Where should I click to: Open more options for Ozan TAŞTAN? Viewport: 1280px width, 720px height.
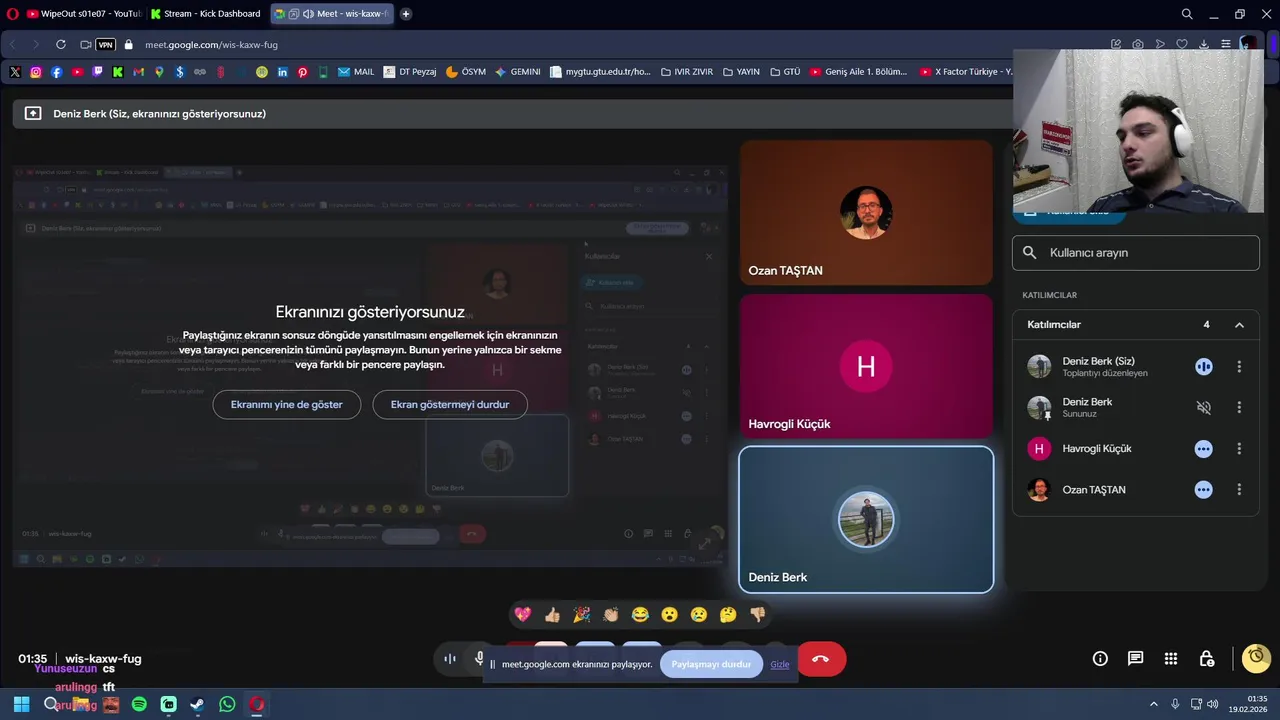point(1239,490)
